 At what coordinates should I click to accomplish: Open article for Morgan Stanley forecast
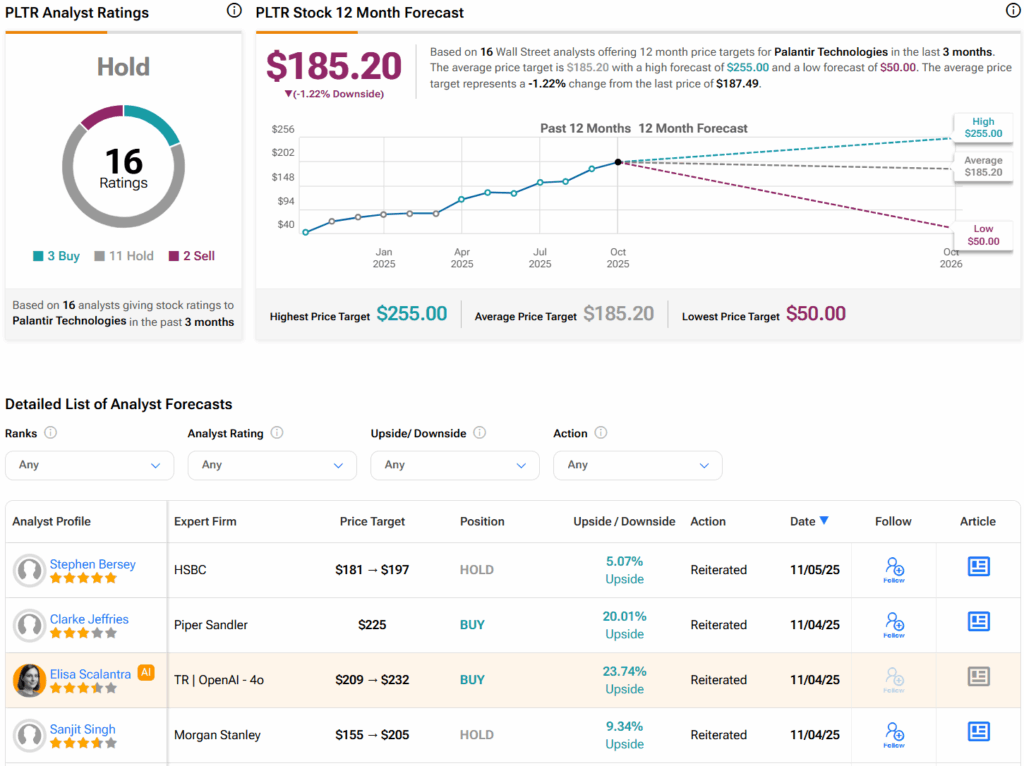978,732
